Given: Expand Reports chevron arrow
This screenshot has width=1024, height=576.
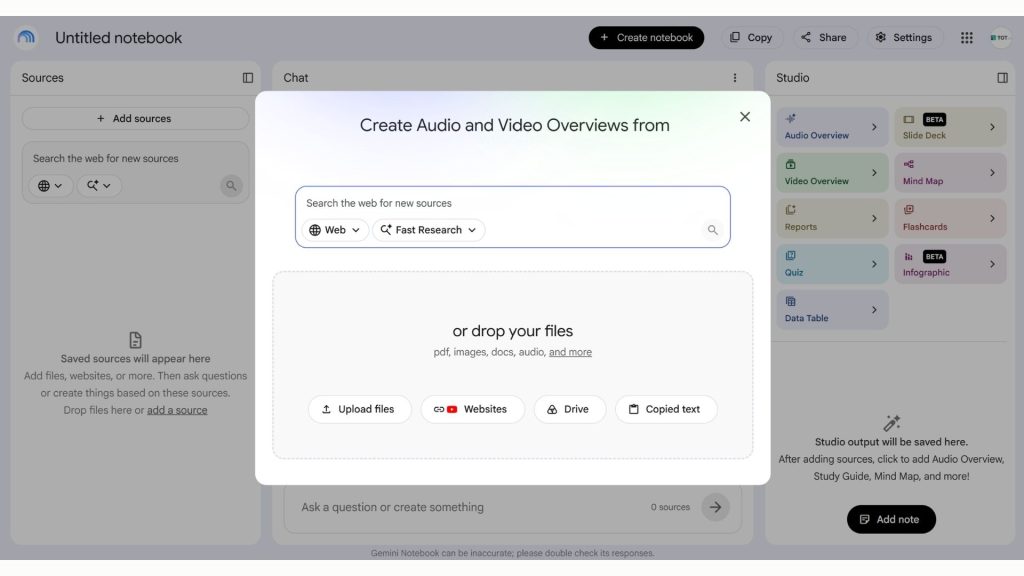Looking at the screenshot, I should click(x=874, y=218).
